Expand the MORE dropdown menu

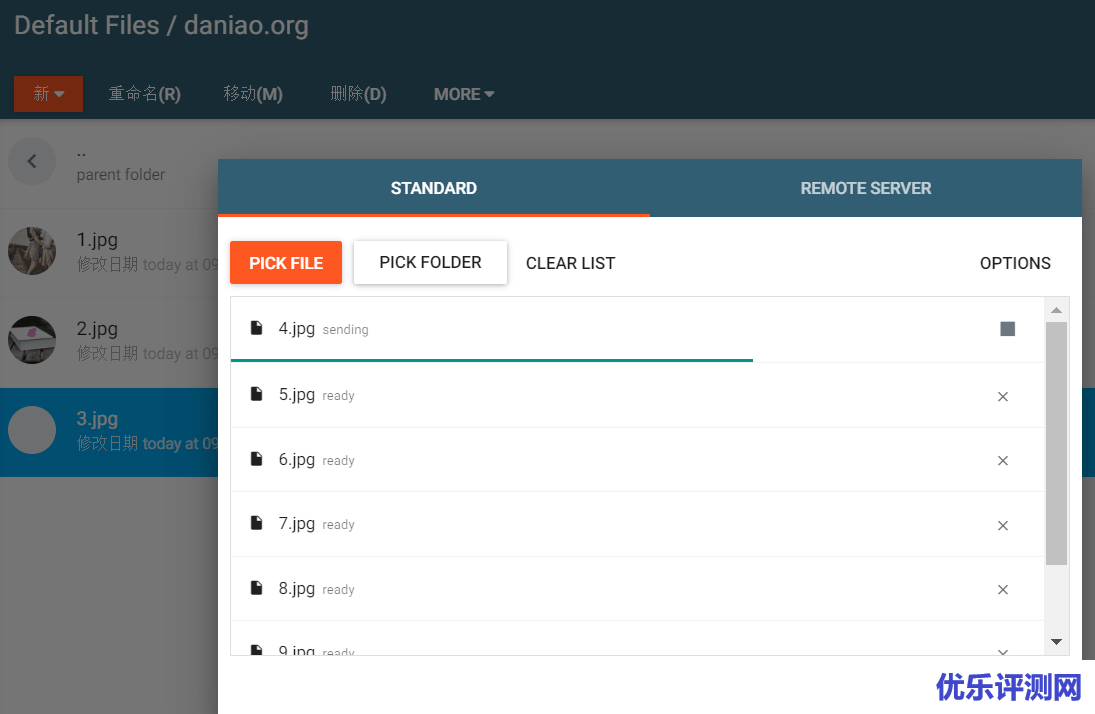[x=464, y=94]
